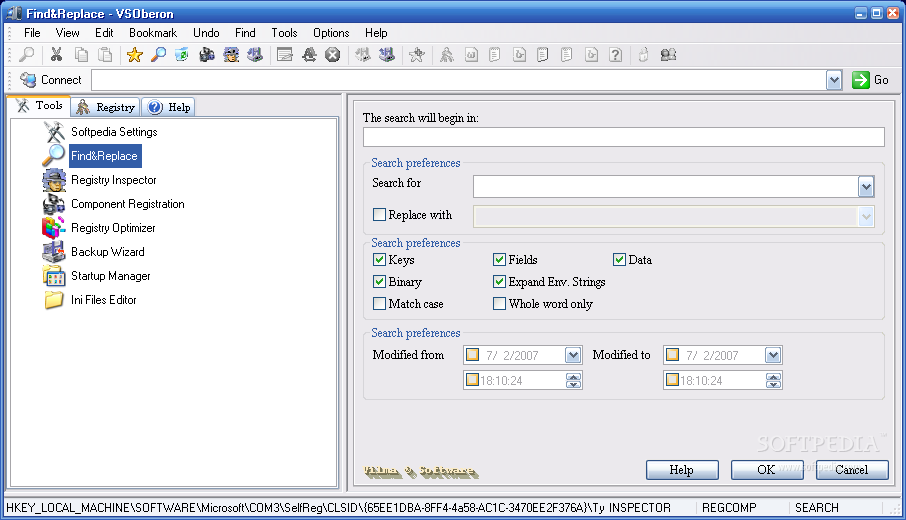Click the grey magnifier icon at toolbar start

(x=27, y=55)
